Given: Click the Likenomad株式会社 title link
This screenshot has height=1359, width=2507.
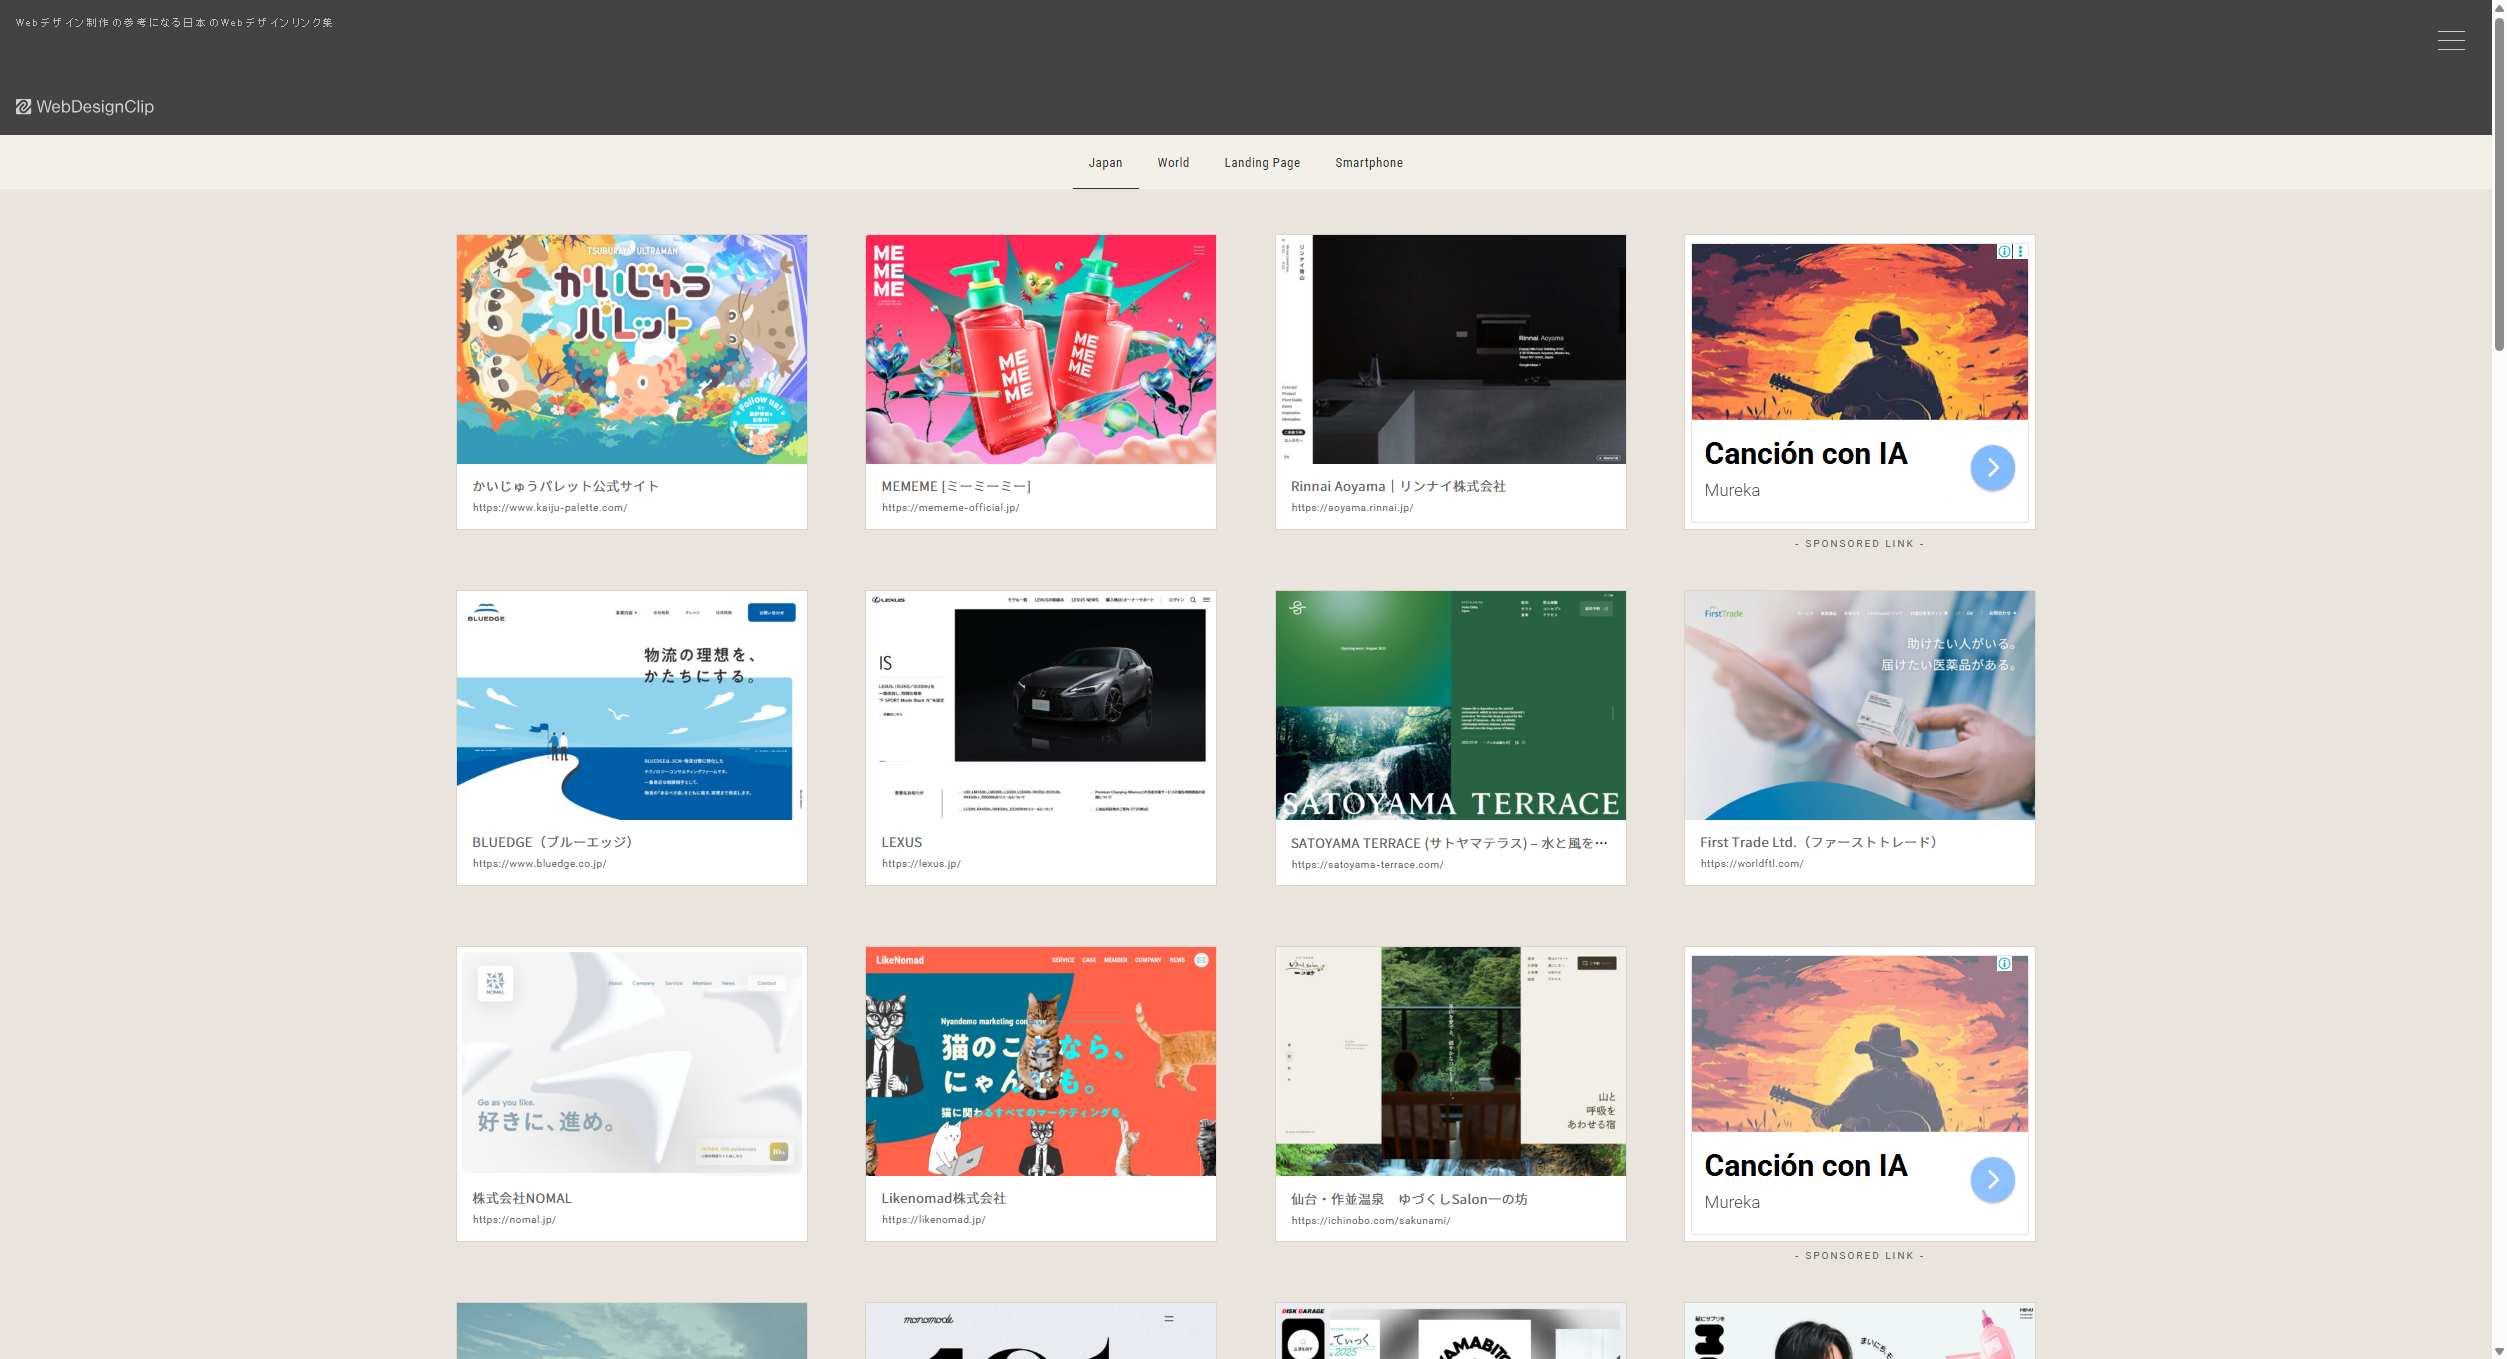Looking at the screenshot, I should click(943, 1198).
